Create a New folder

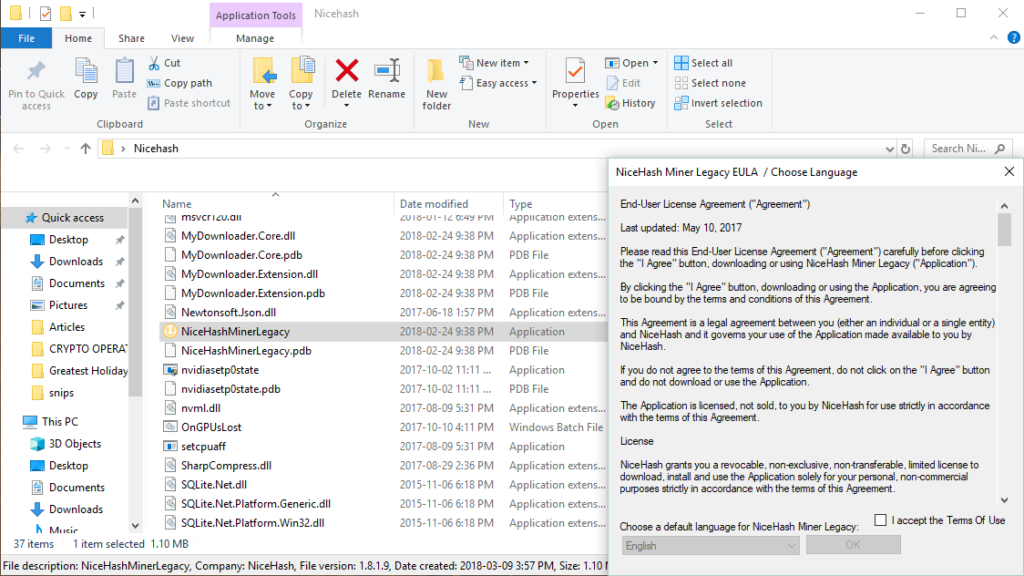point(436,84)
